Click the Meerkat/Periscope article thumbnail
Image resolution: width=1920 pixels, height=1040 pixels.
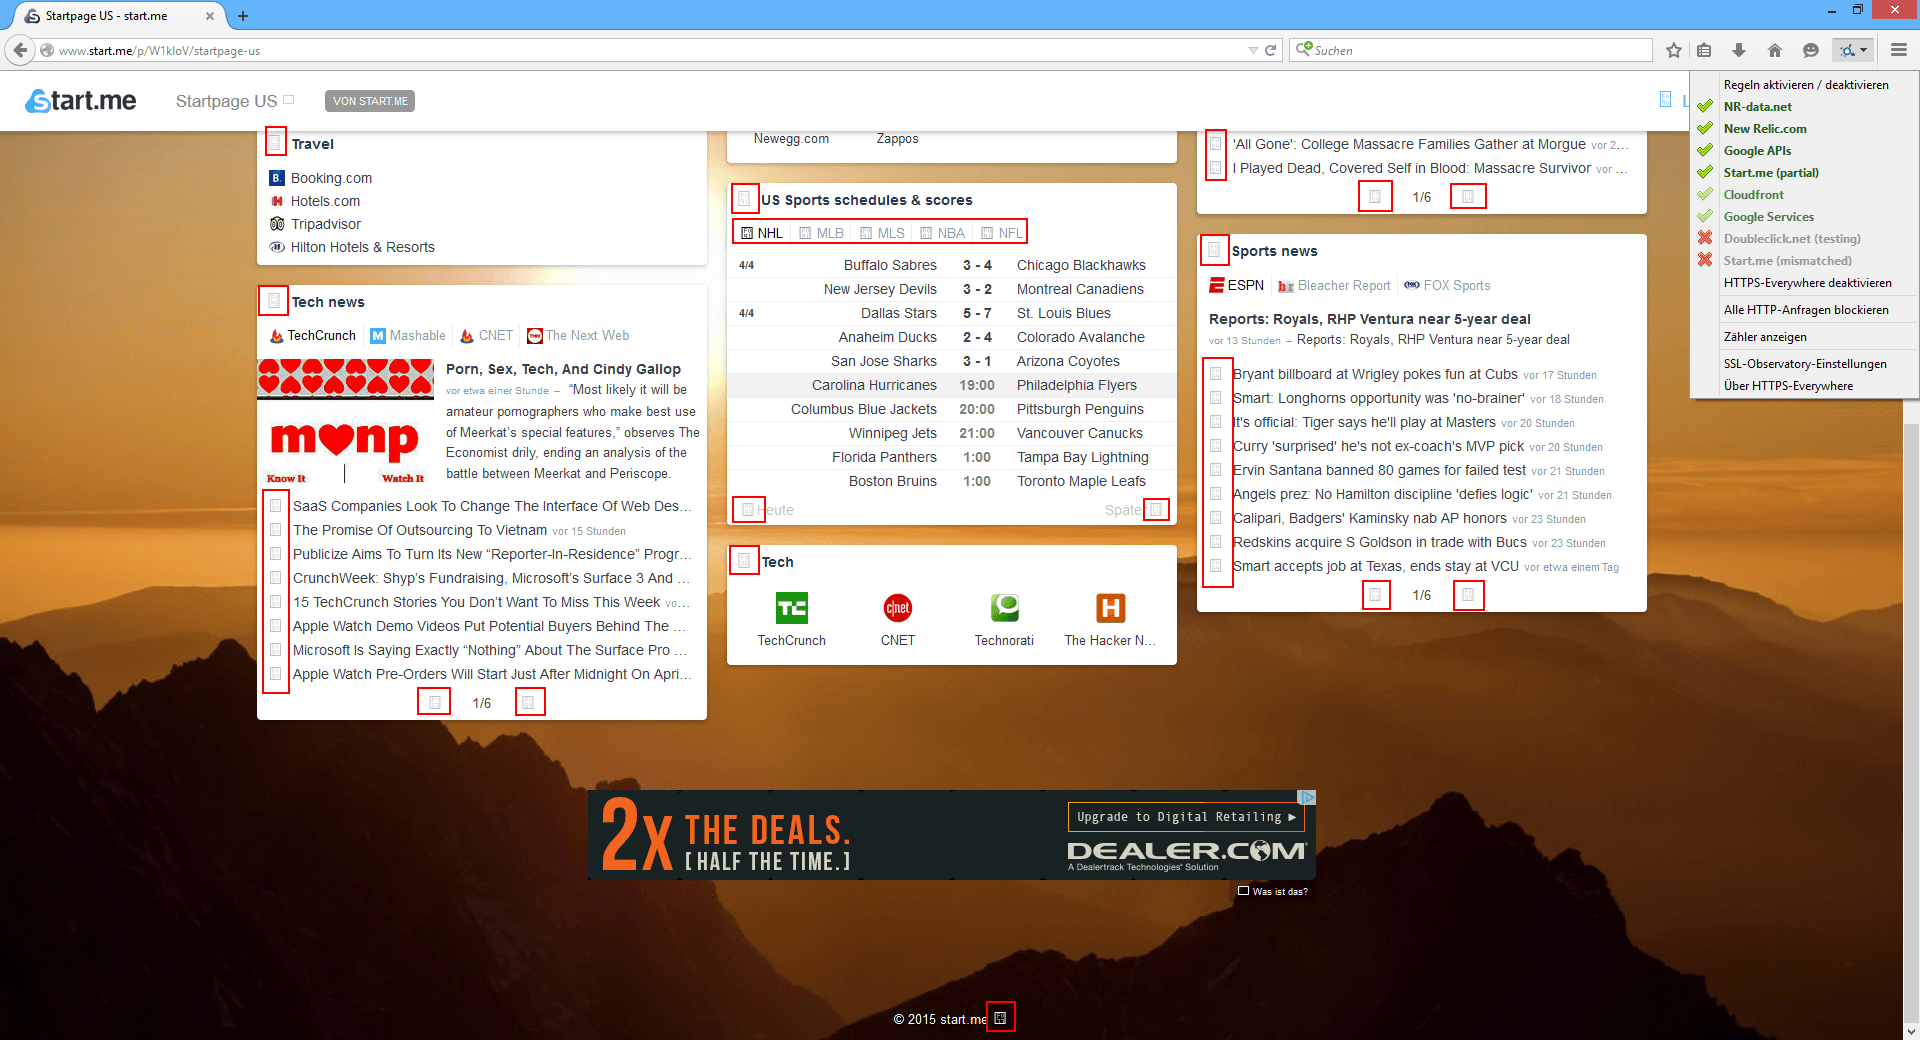tap(346, 422)
